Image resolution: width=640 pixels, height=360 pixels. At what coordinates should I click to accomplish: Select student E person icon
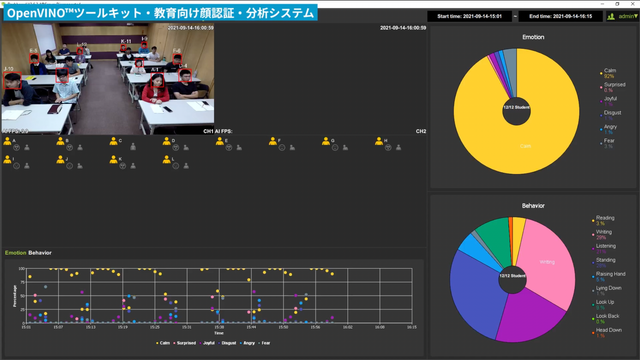(x=219, y=141)
